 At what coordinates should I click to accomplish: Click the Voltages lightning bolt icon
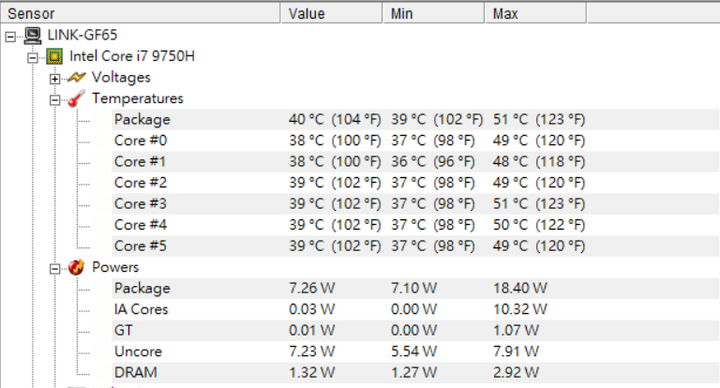point(77,77)
